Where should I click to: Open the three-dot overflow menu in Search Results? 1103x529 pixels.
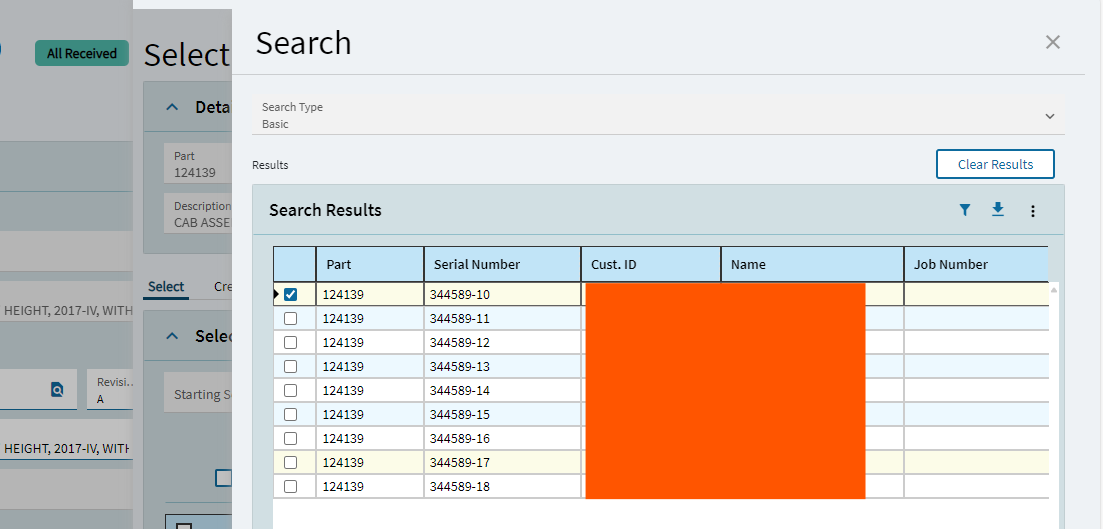click(x=1033, y=211)
